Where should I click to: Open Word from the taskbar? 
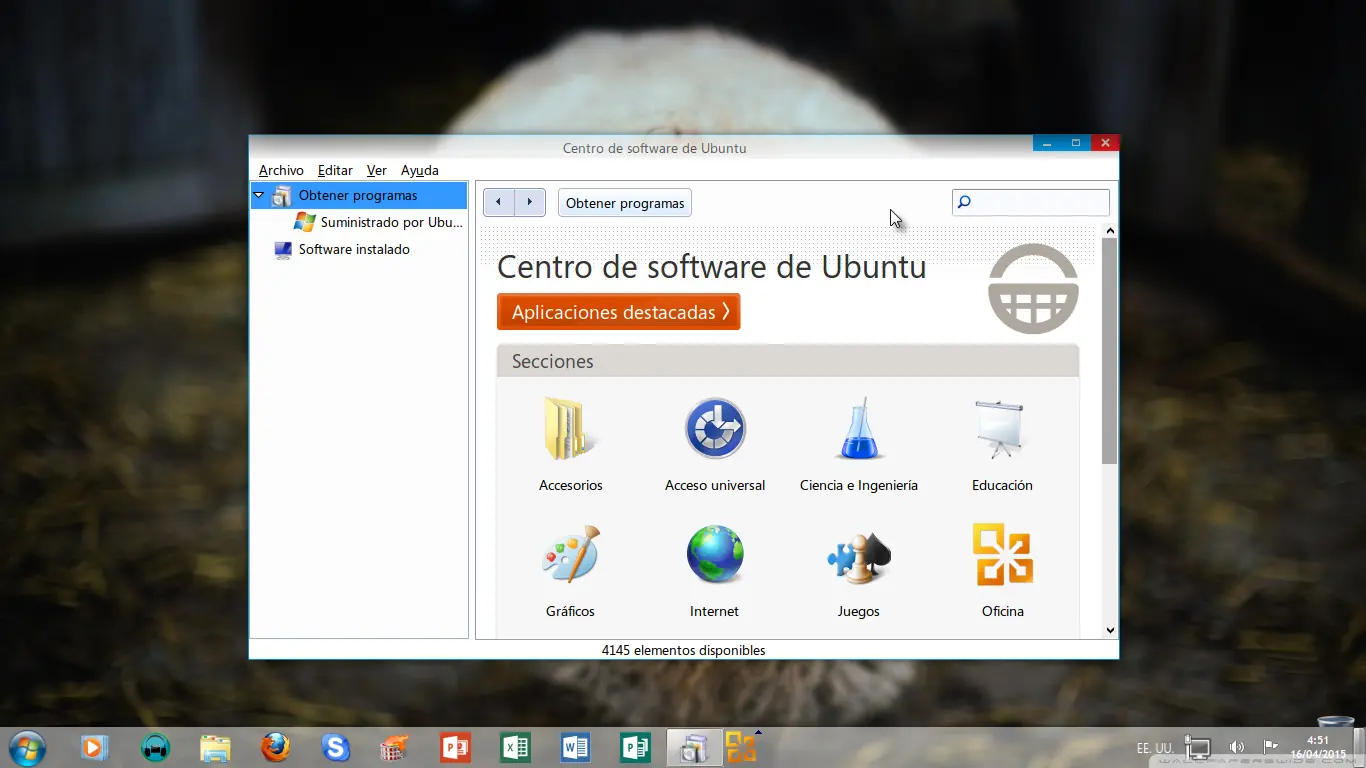pyautogui.click(x=575, y=747)
